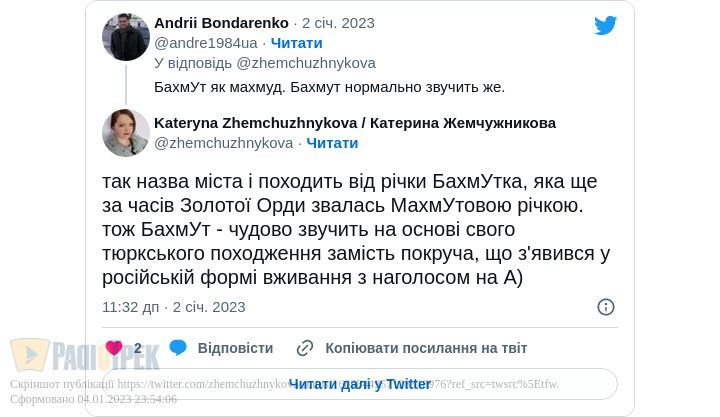The width and height of the screenshot is (720, 417).
Task: Click the Andrii Bondarenko display name
Action: pyautogui.click(x=221, y=23)
